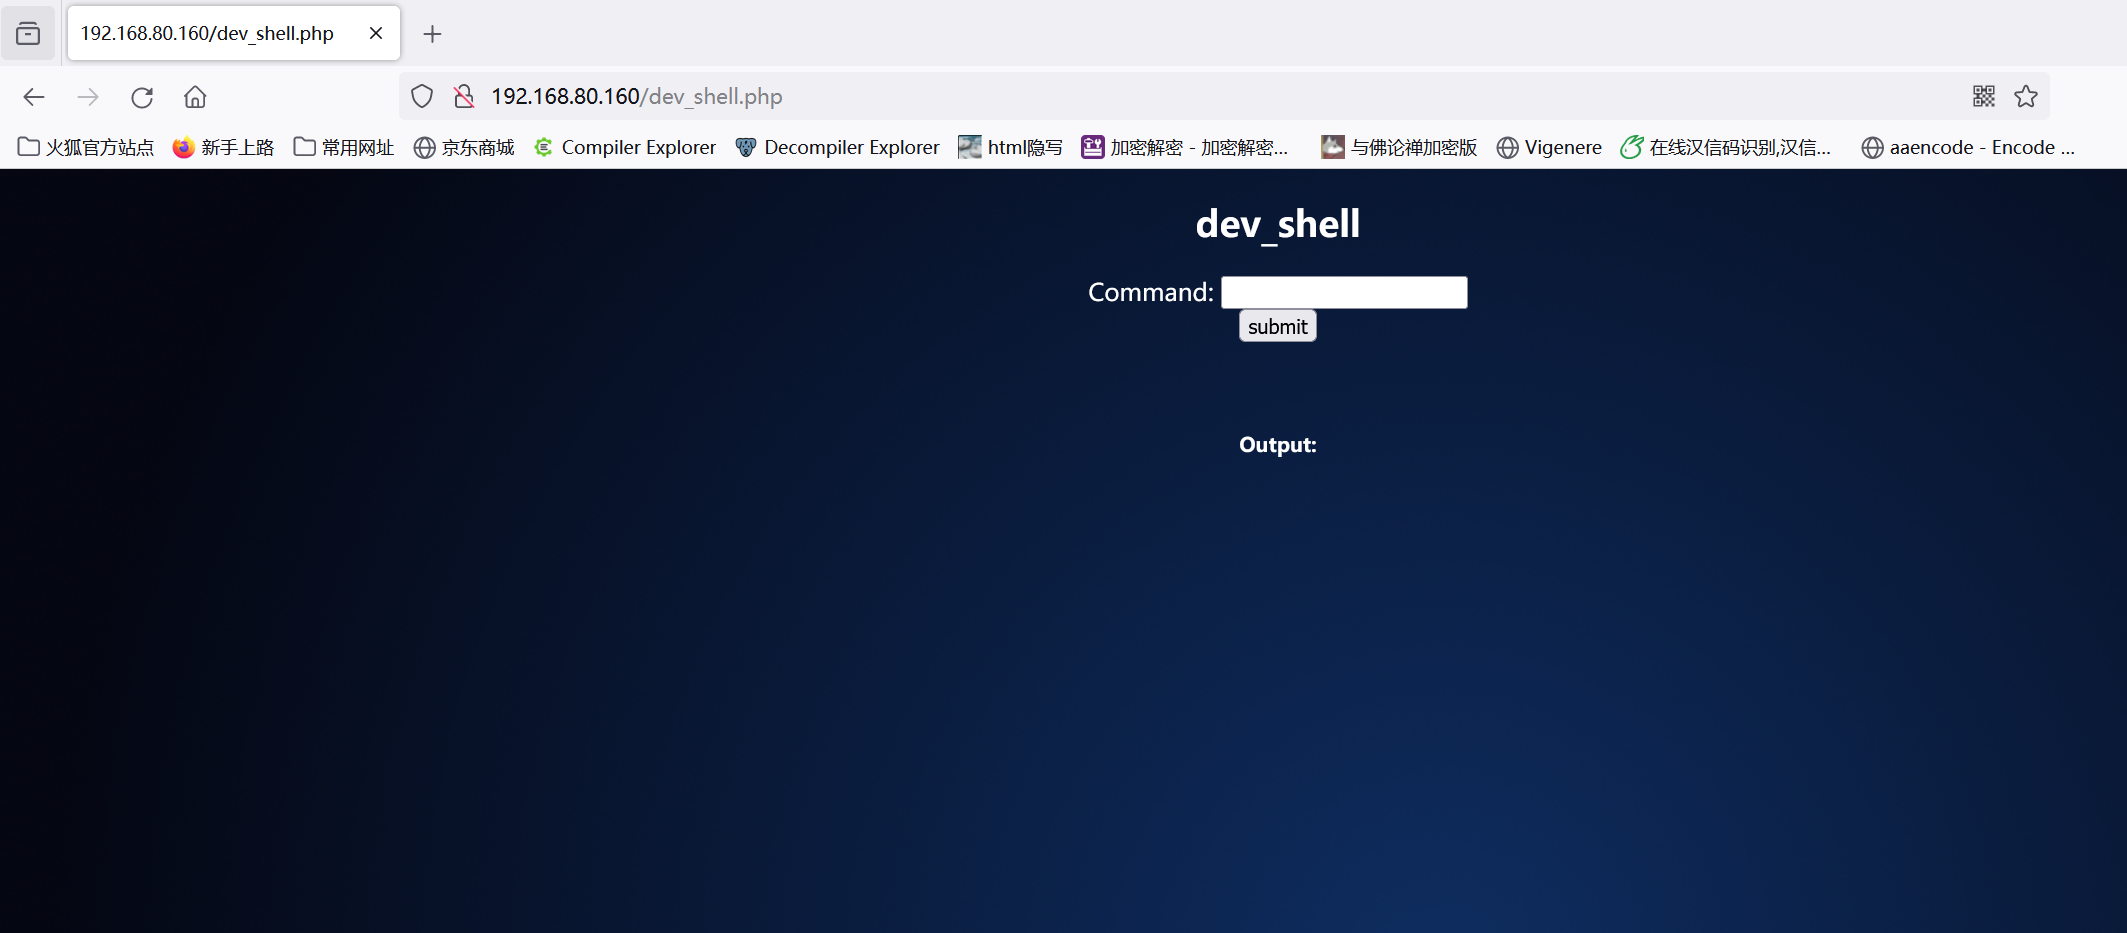Focus the Command input field
This screenshot has width=2127, height=933.
point(1344,292)
